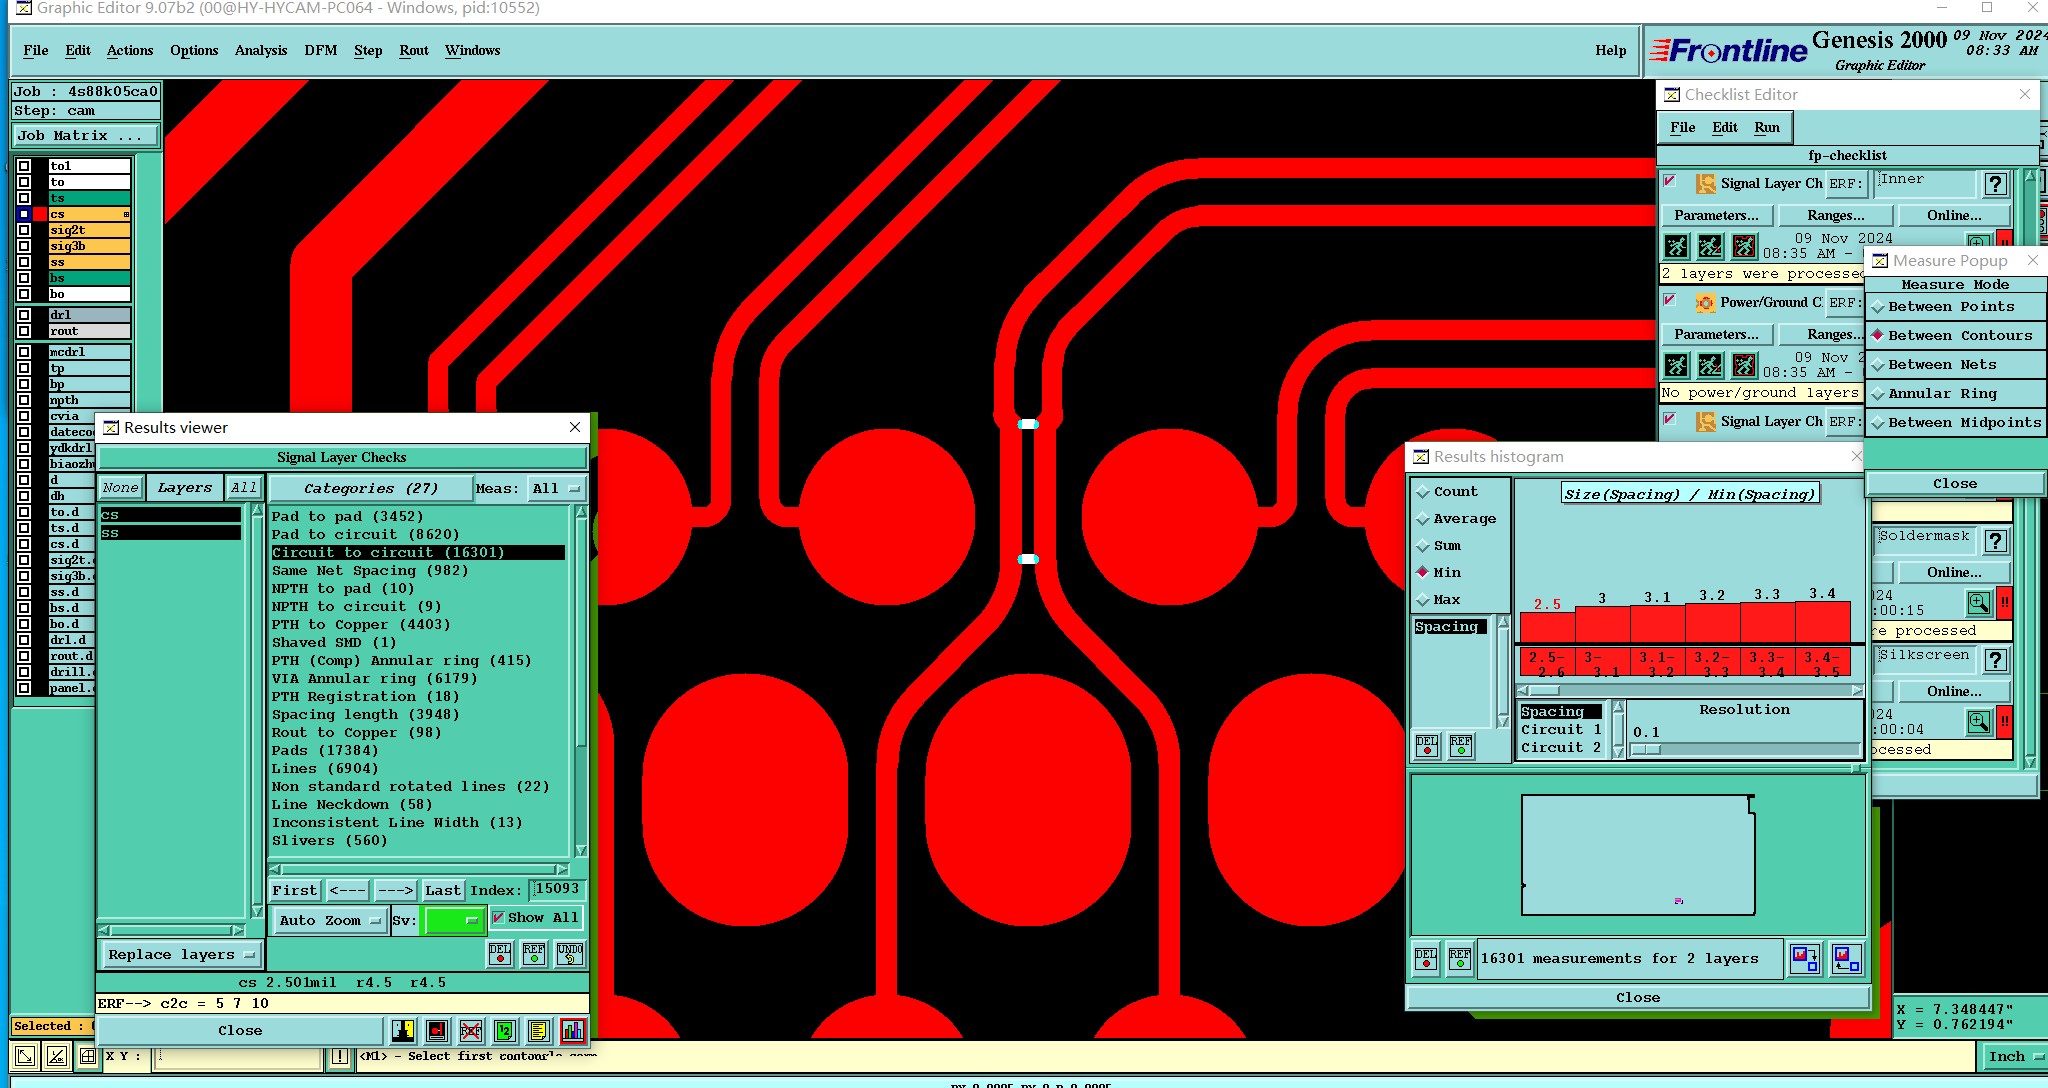Open Replace layers dropdown
Image resolution: width=2048 pixels, height=1088 pixels.
(181, 955)
